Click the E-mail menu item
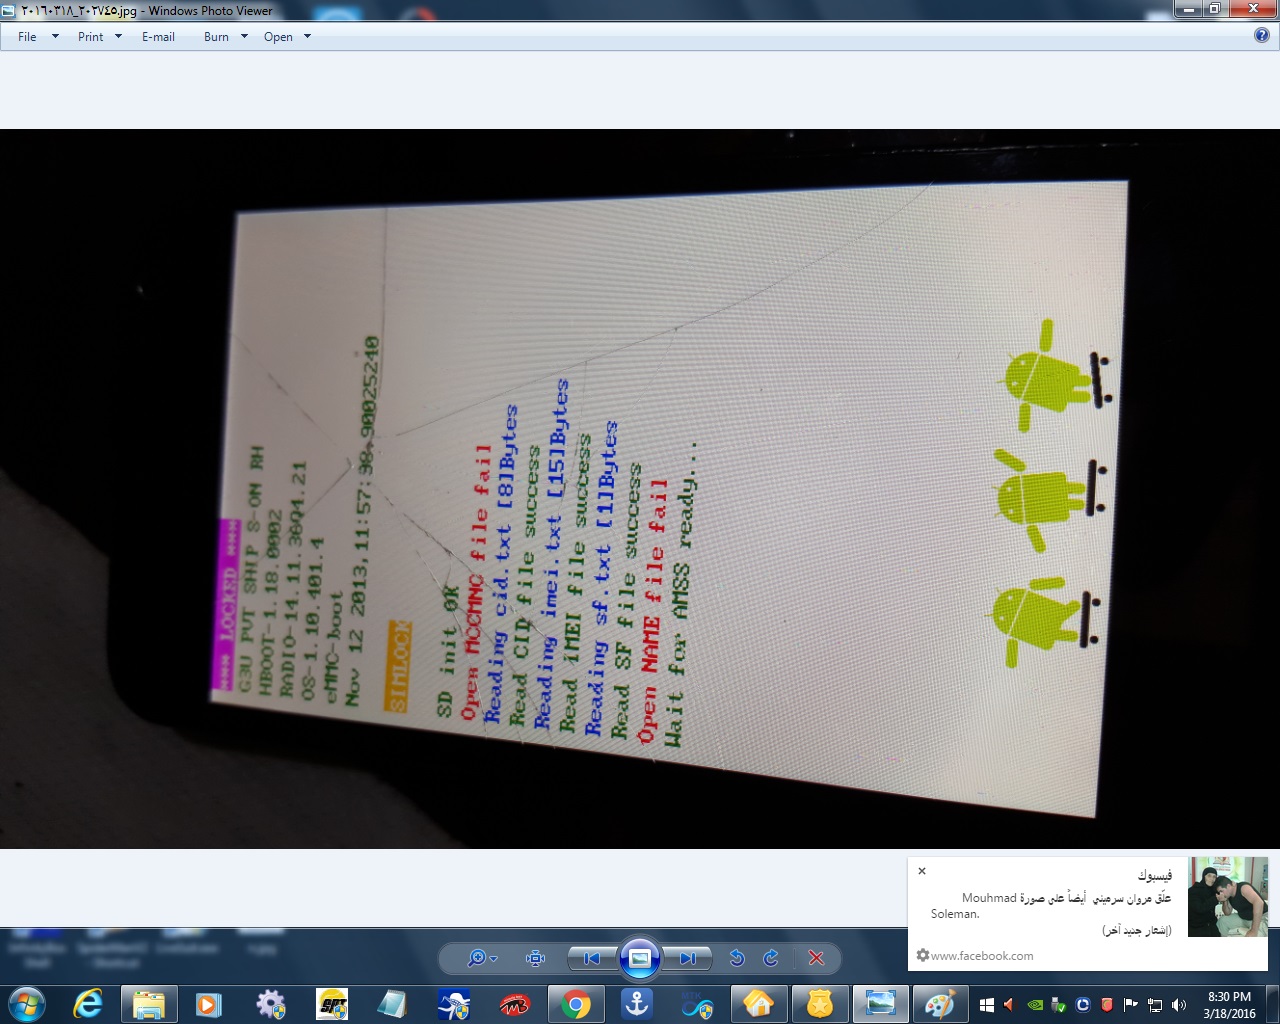This screenshot has height=1024, width=1280. 158,37
